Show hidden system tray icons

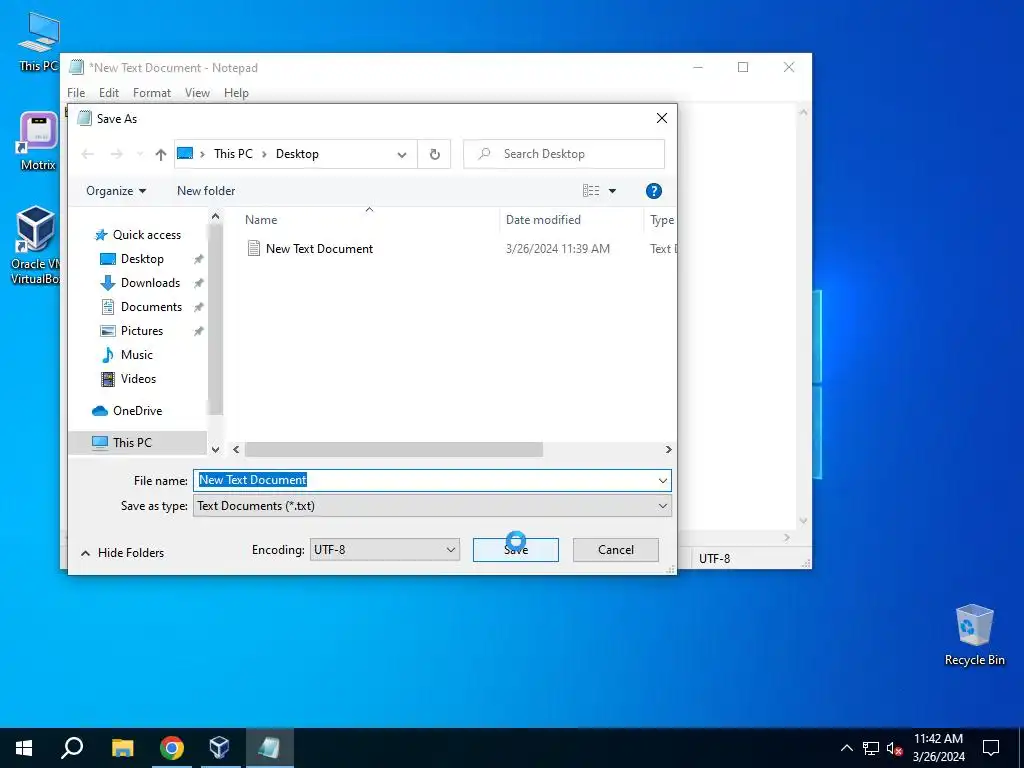[x=846, y=748]
